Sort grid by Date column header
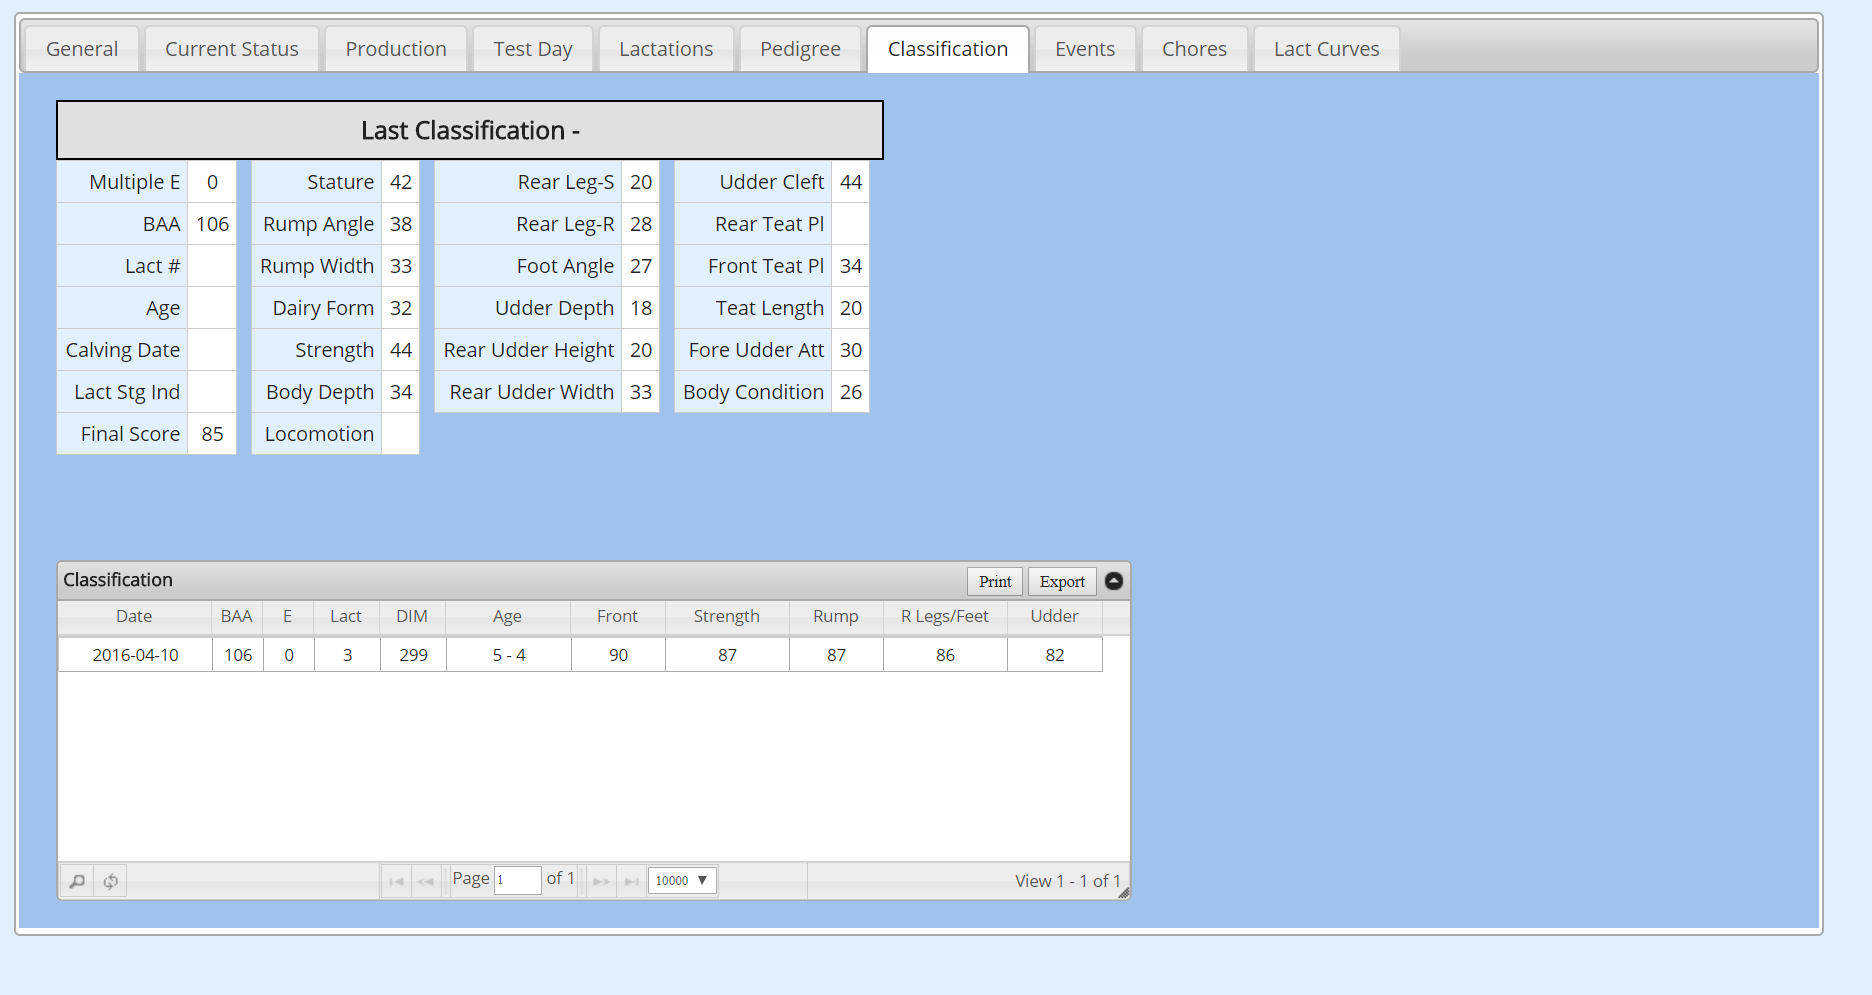Screen dimensions: 1872x995 pos(134,617)
